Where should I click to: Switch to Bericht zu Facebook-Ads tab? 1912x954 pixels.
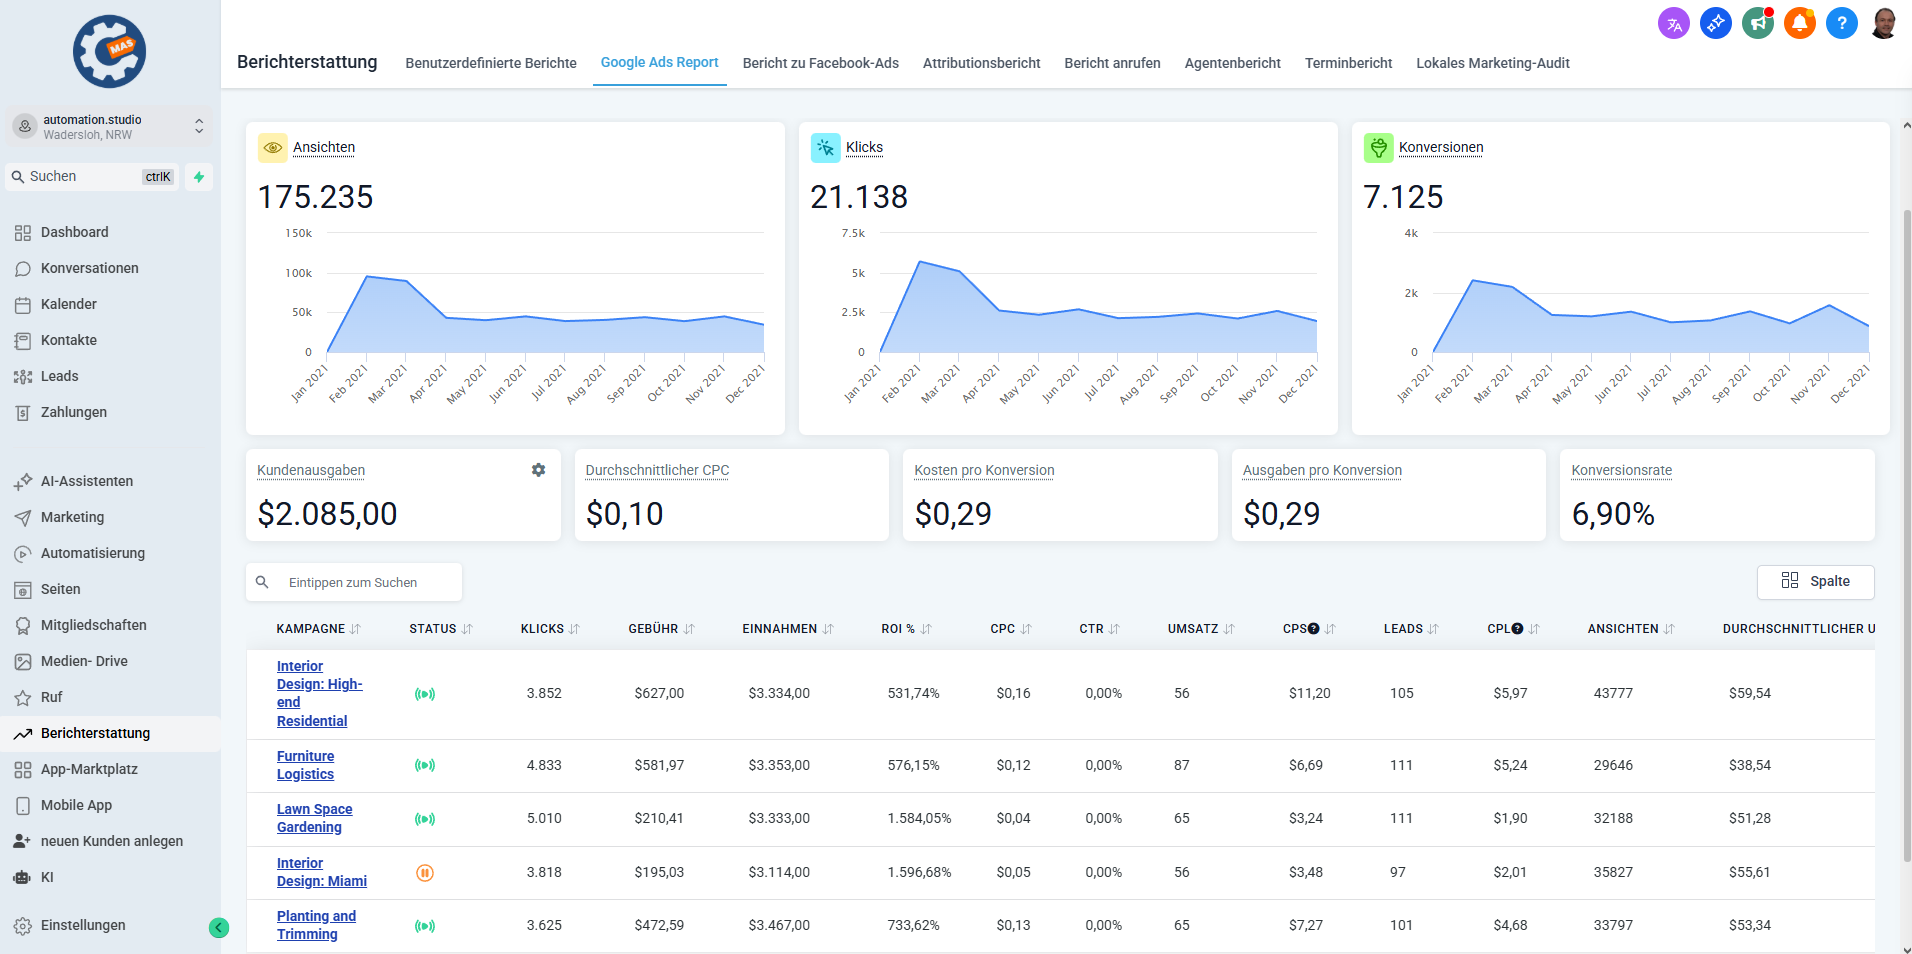tap(820, 63)
